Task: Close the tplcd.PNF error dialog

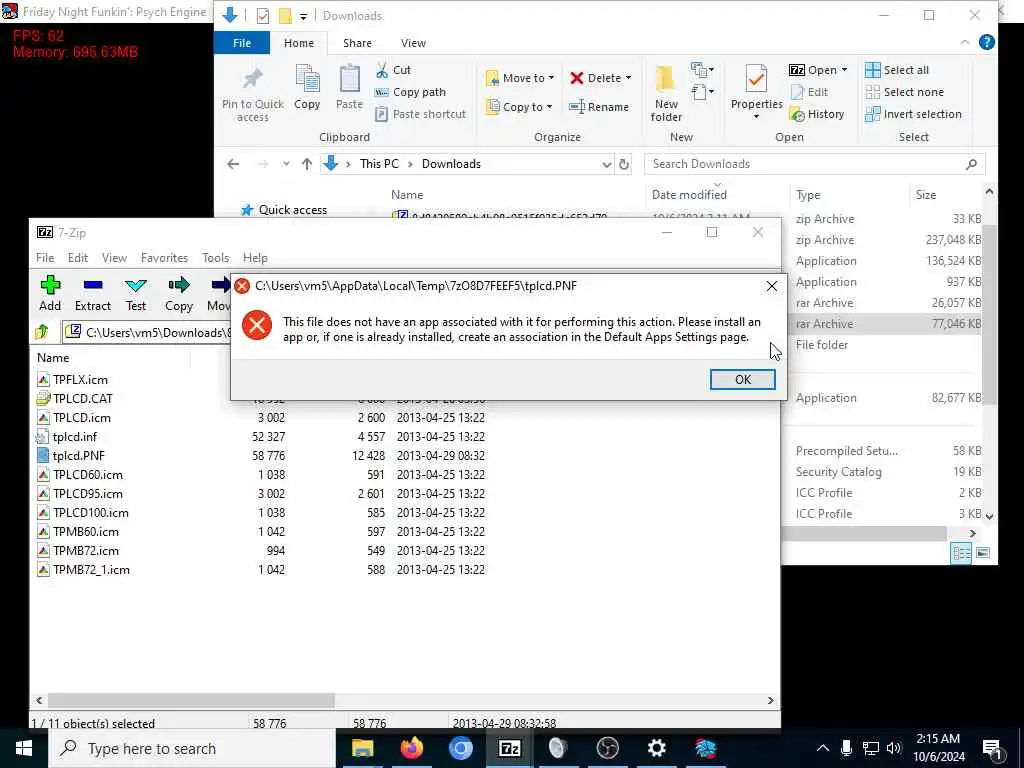Action: click(771, 286)
